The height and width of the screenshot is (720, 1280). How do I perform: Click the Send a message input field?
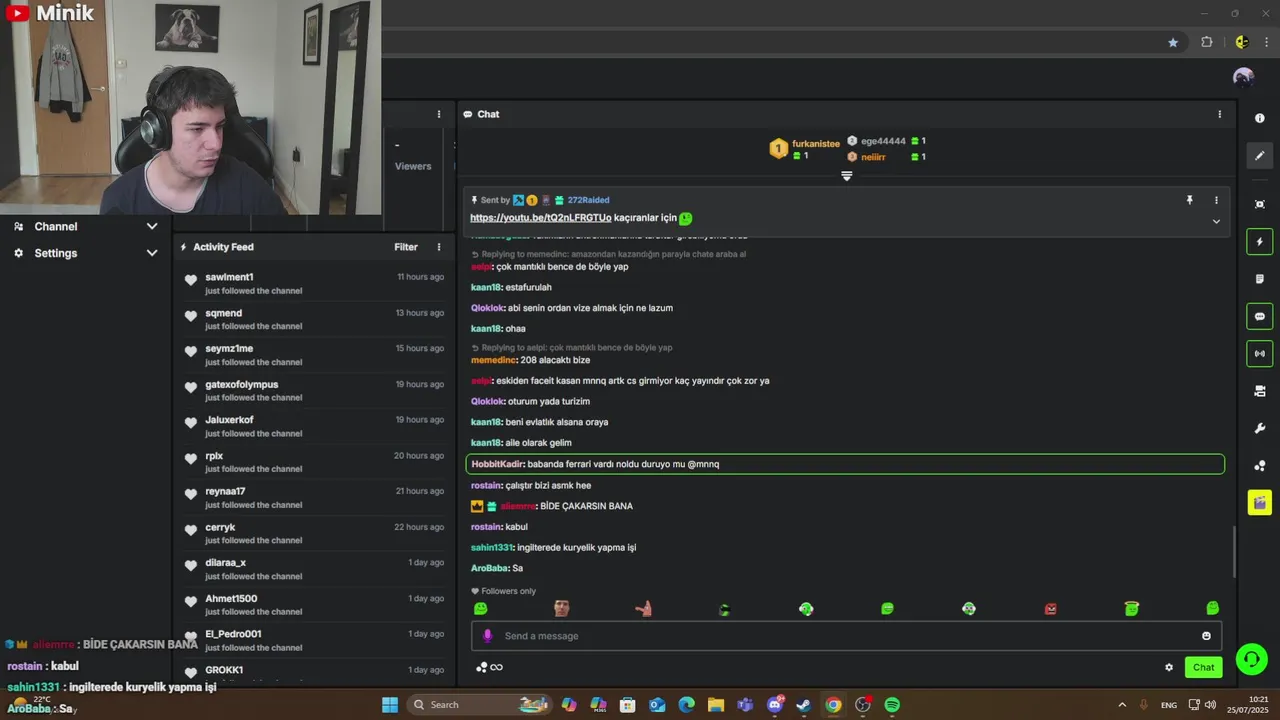(845, 636)
